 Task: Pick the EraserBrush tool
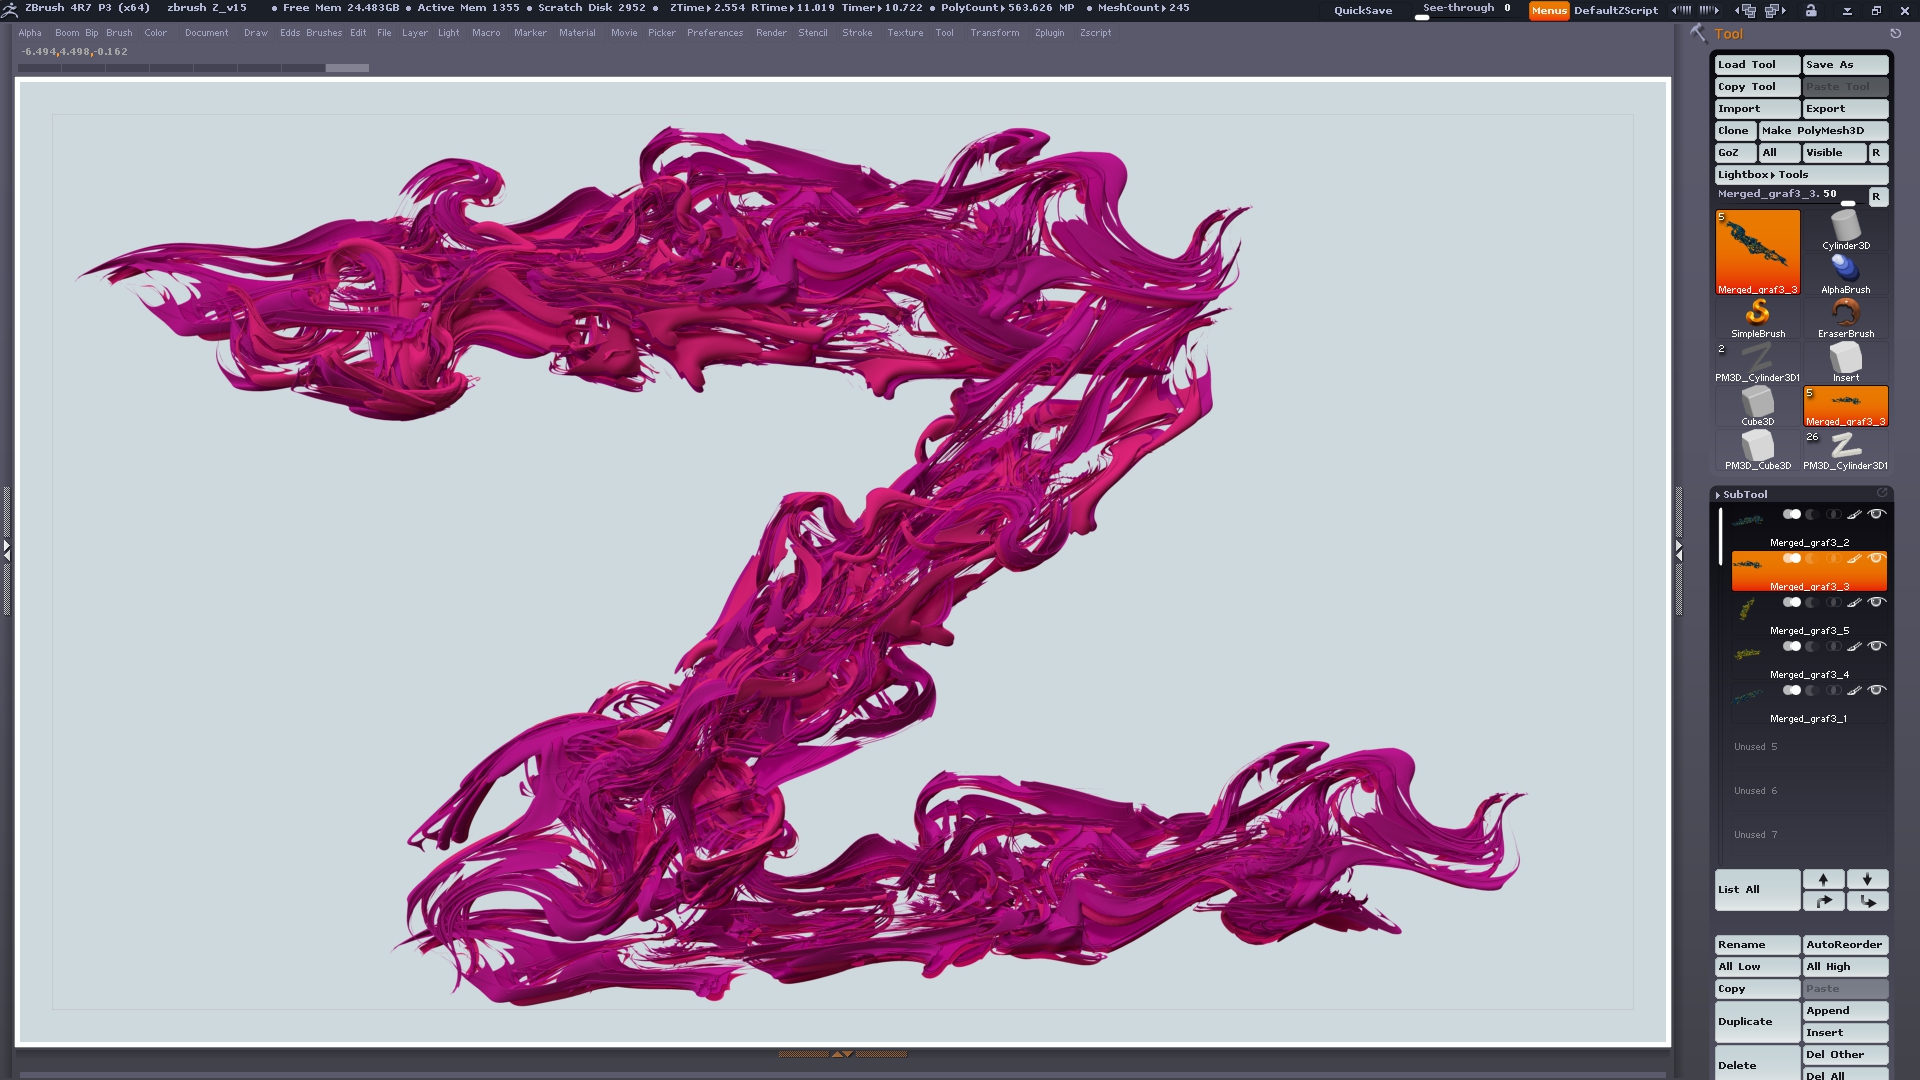(1845, 317)
